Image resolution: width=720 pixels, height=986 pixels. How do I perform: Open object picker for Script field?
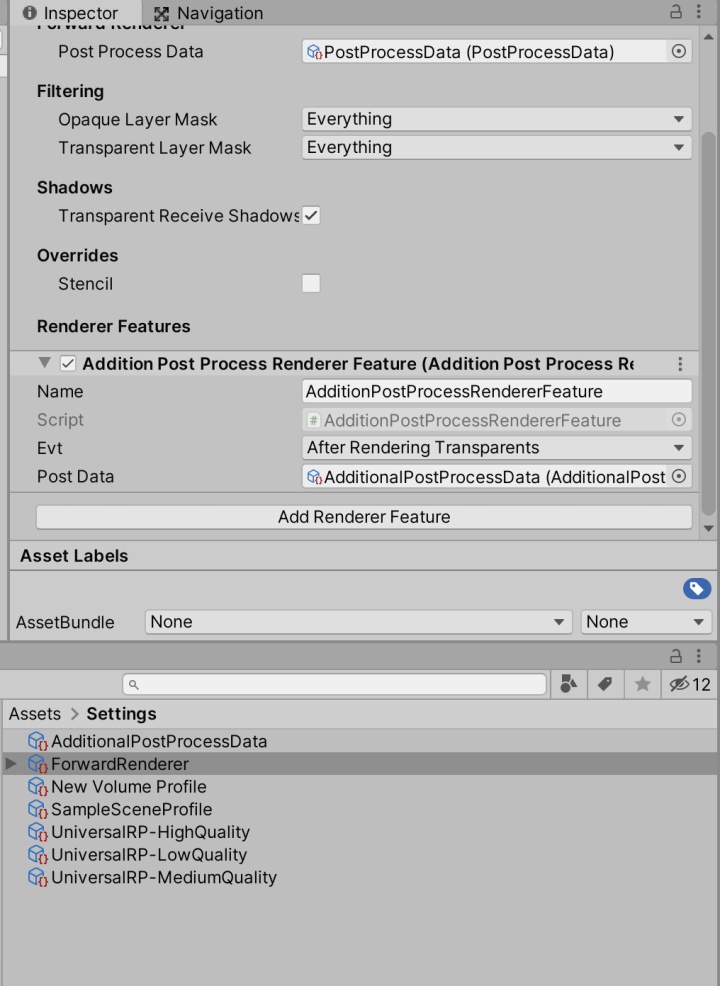[x=678, y=419]
